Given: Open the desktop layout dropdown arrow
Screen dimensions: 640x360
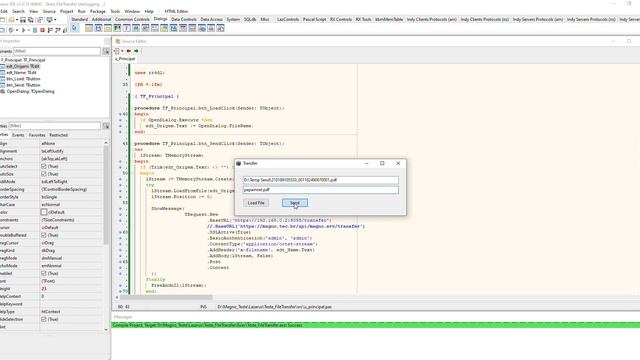Looking at the screenshot, I should pos(55,20).
